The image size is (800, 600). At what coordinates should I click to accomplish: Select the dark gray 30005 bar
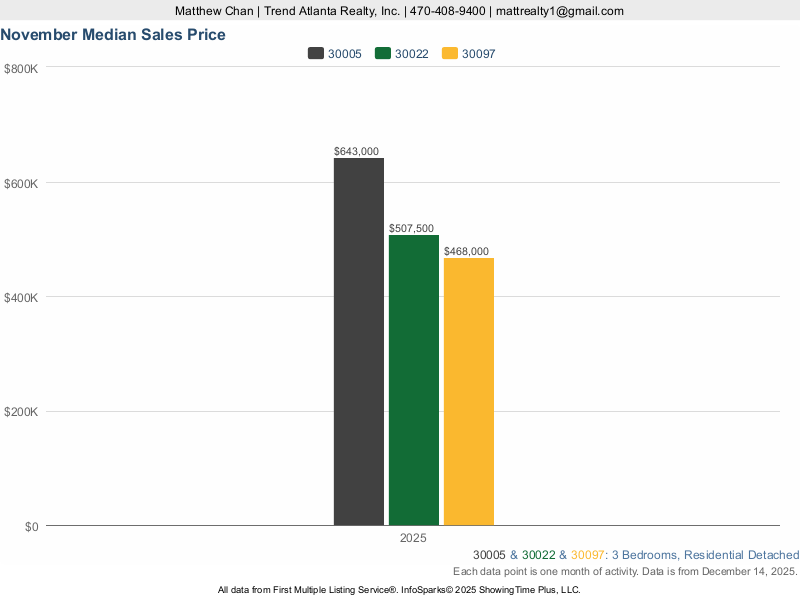359,341
